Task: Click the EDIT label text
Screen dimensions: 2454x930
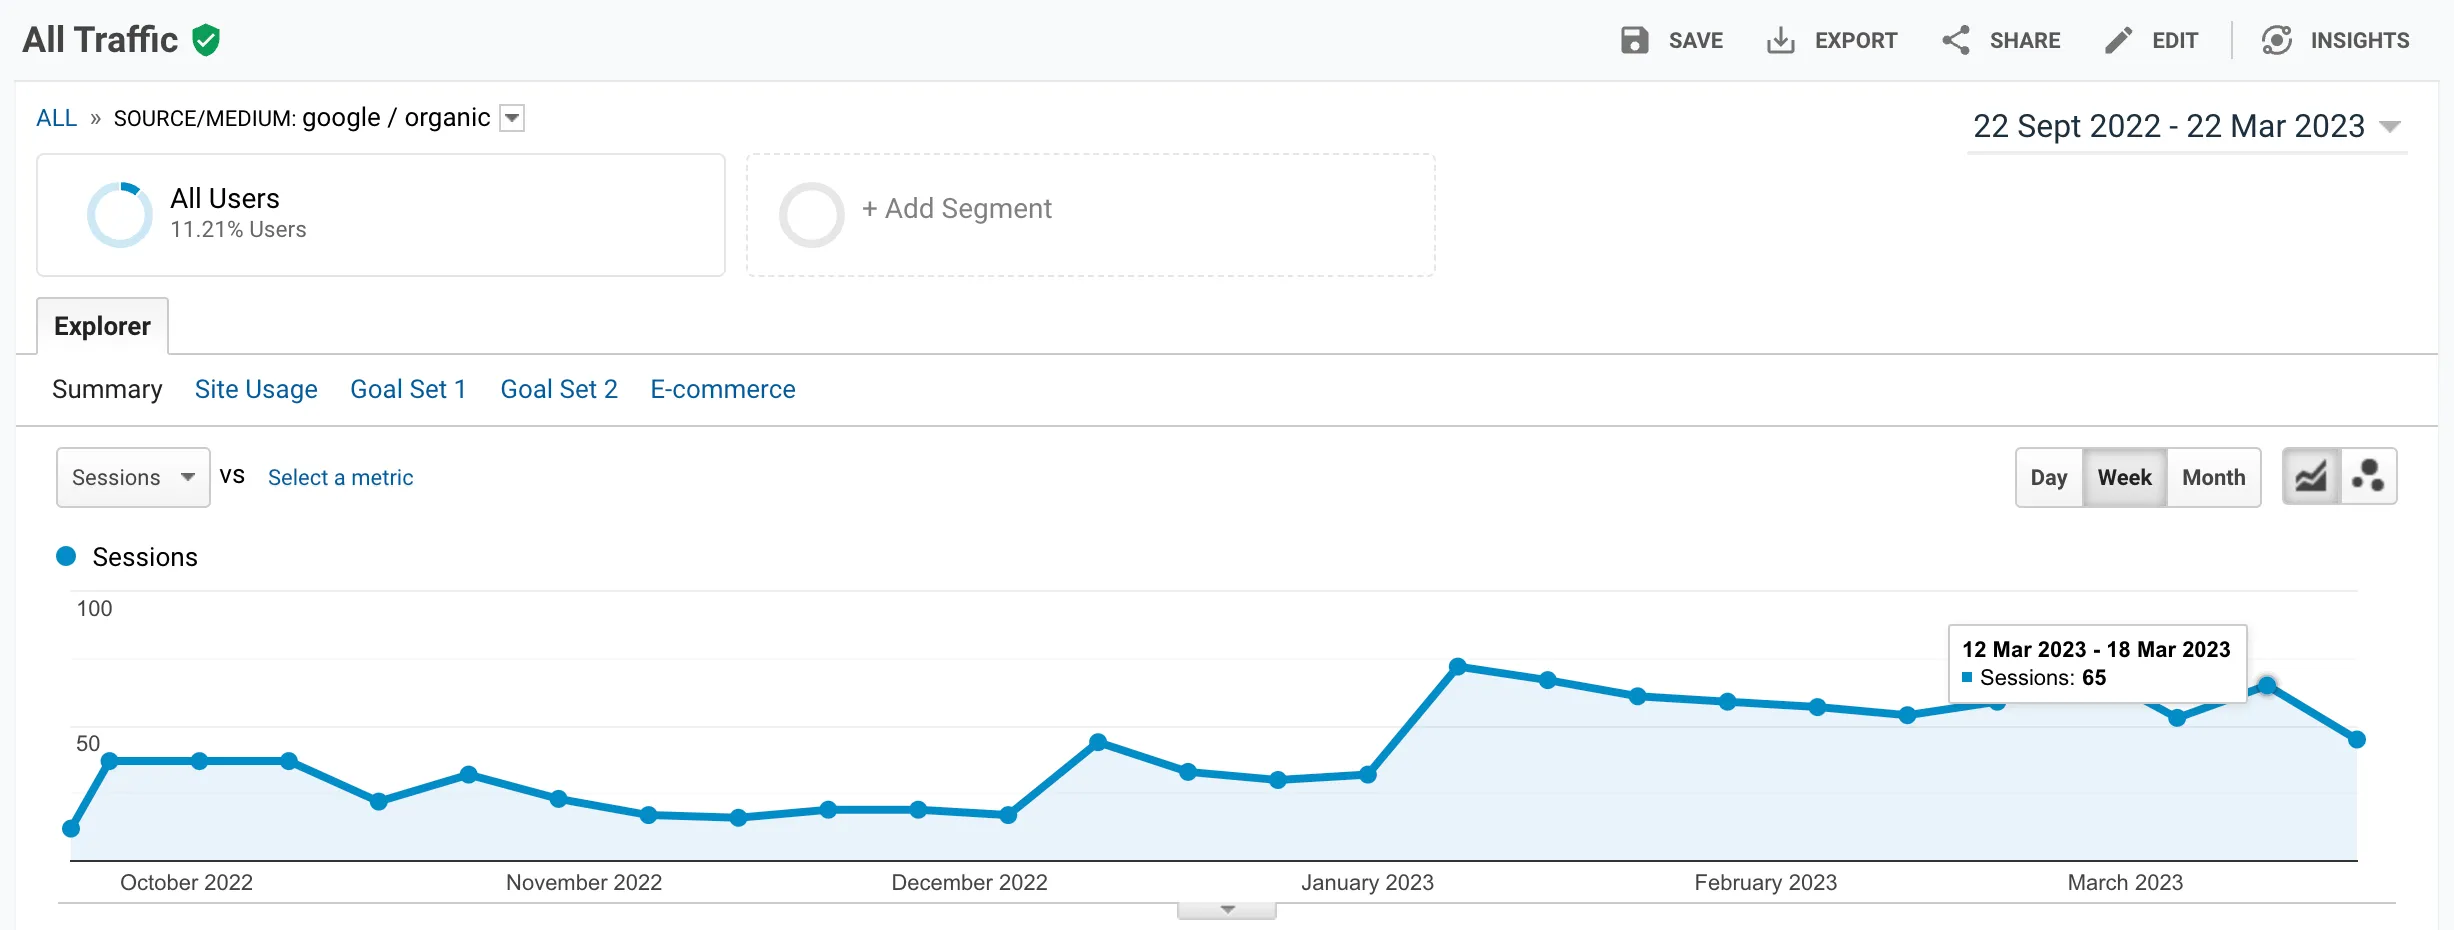Action: pos(2175,41)
